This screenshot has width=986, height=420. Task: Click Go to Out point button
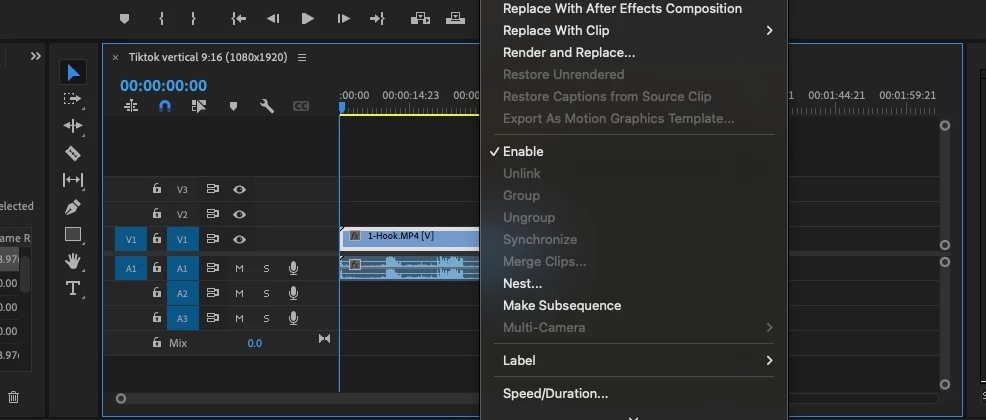pyautogui.click(x=377, y=19)
